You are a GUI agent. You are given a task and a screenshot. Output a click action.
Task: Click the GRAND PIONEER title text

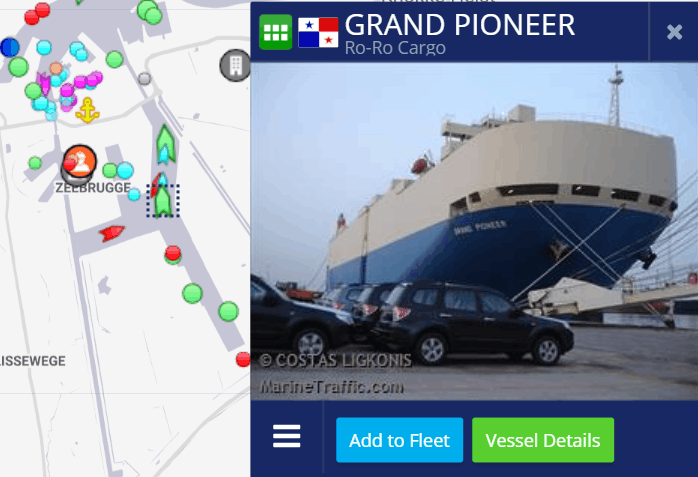click(460, 25)
